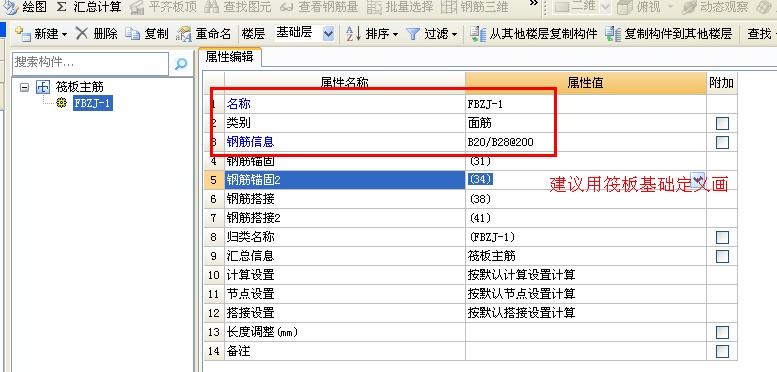Click the 按默认搭接设置计算 cell
Image resolution: width=777 pixels, height=372 pixels.
tap(586, 313)
